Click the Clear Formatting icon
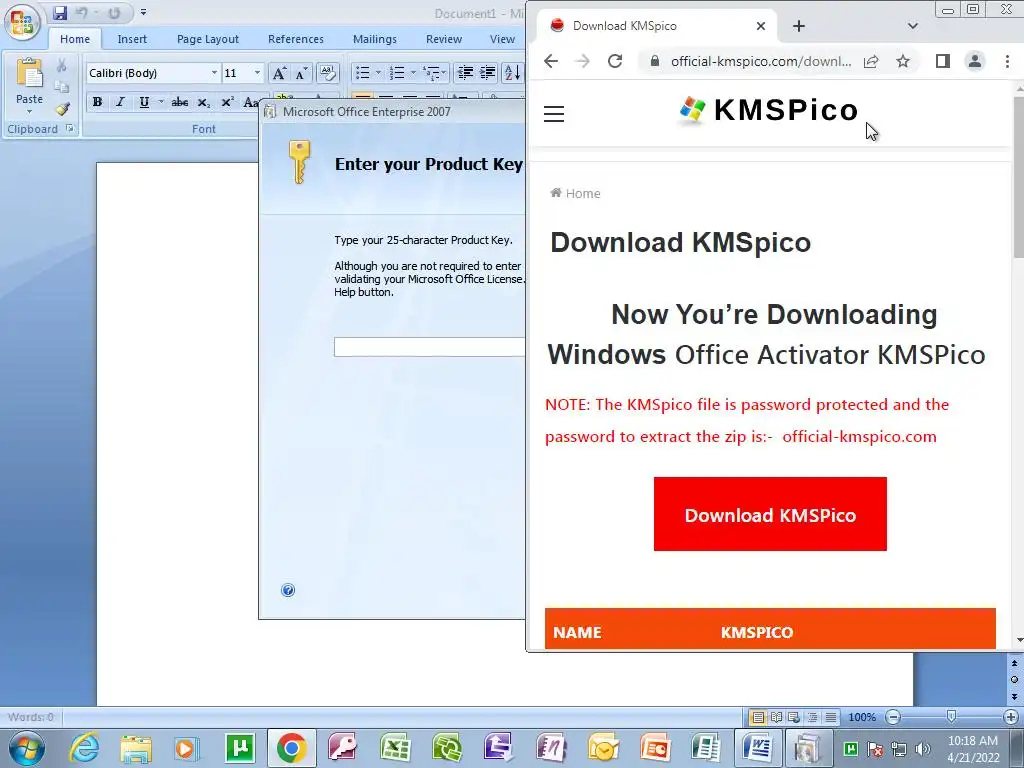Viewport: 1024px width, 768px height. click(x=327, y=72)
